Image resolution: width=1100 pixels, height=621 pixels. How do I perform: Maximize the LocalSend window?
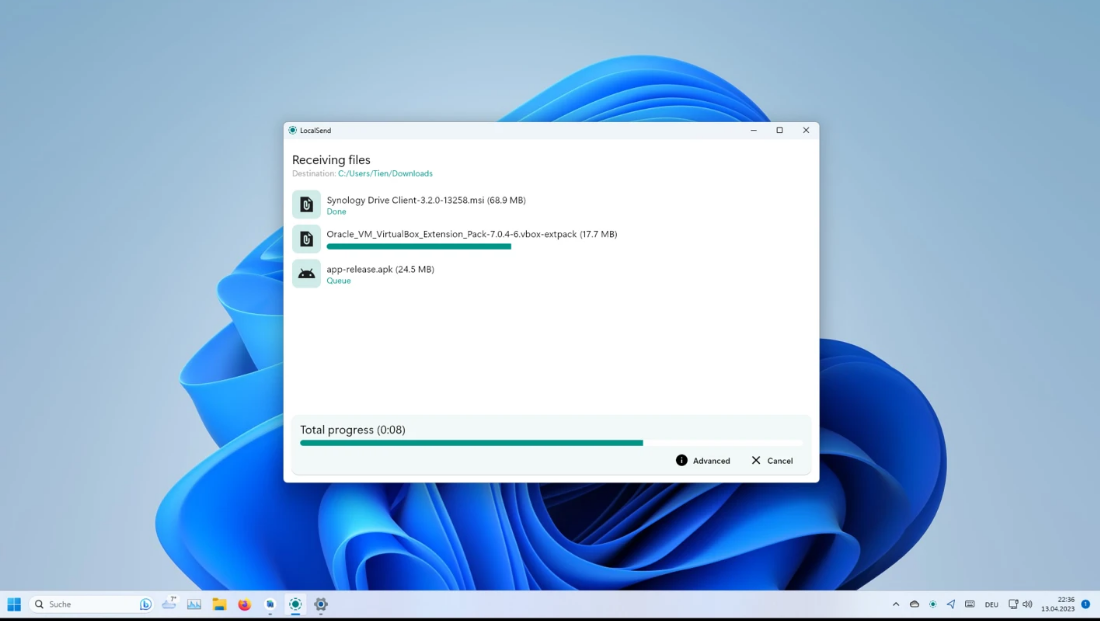779,130
